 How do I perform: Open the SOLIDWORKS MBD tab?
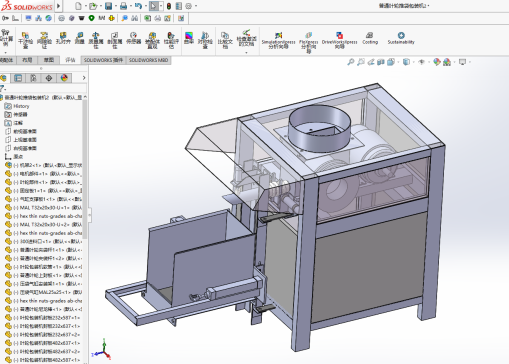pyautogui.click(x=148, y=60)
